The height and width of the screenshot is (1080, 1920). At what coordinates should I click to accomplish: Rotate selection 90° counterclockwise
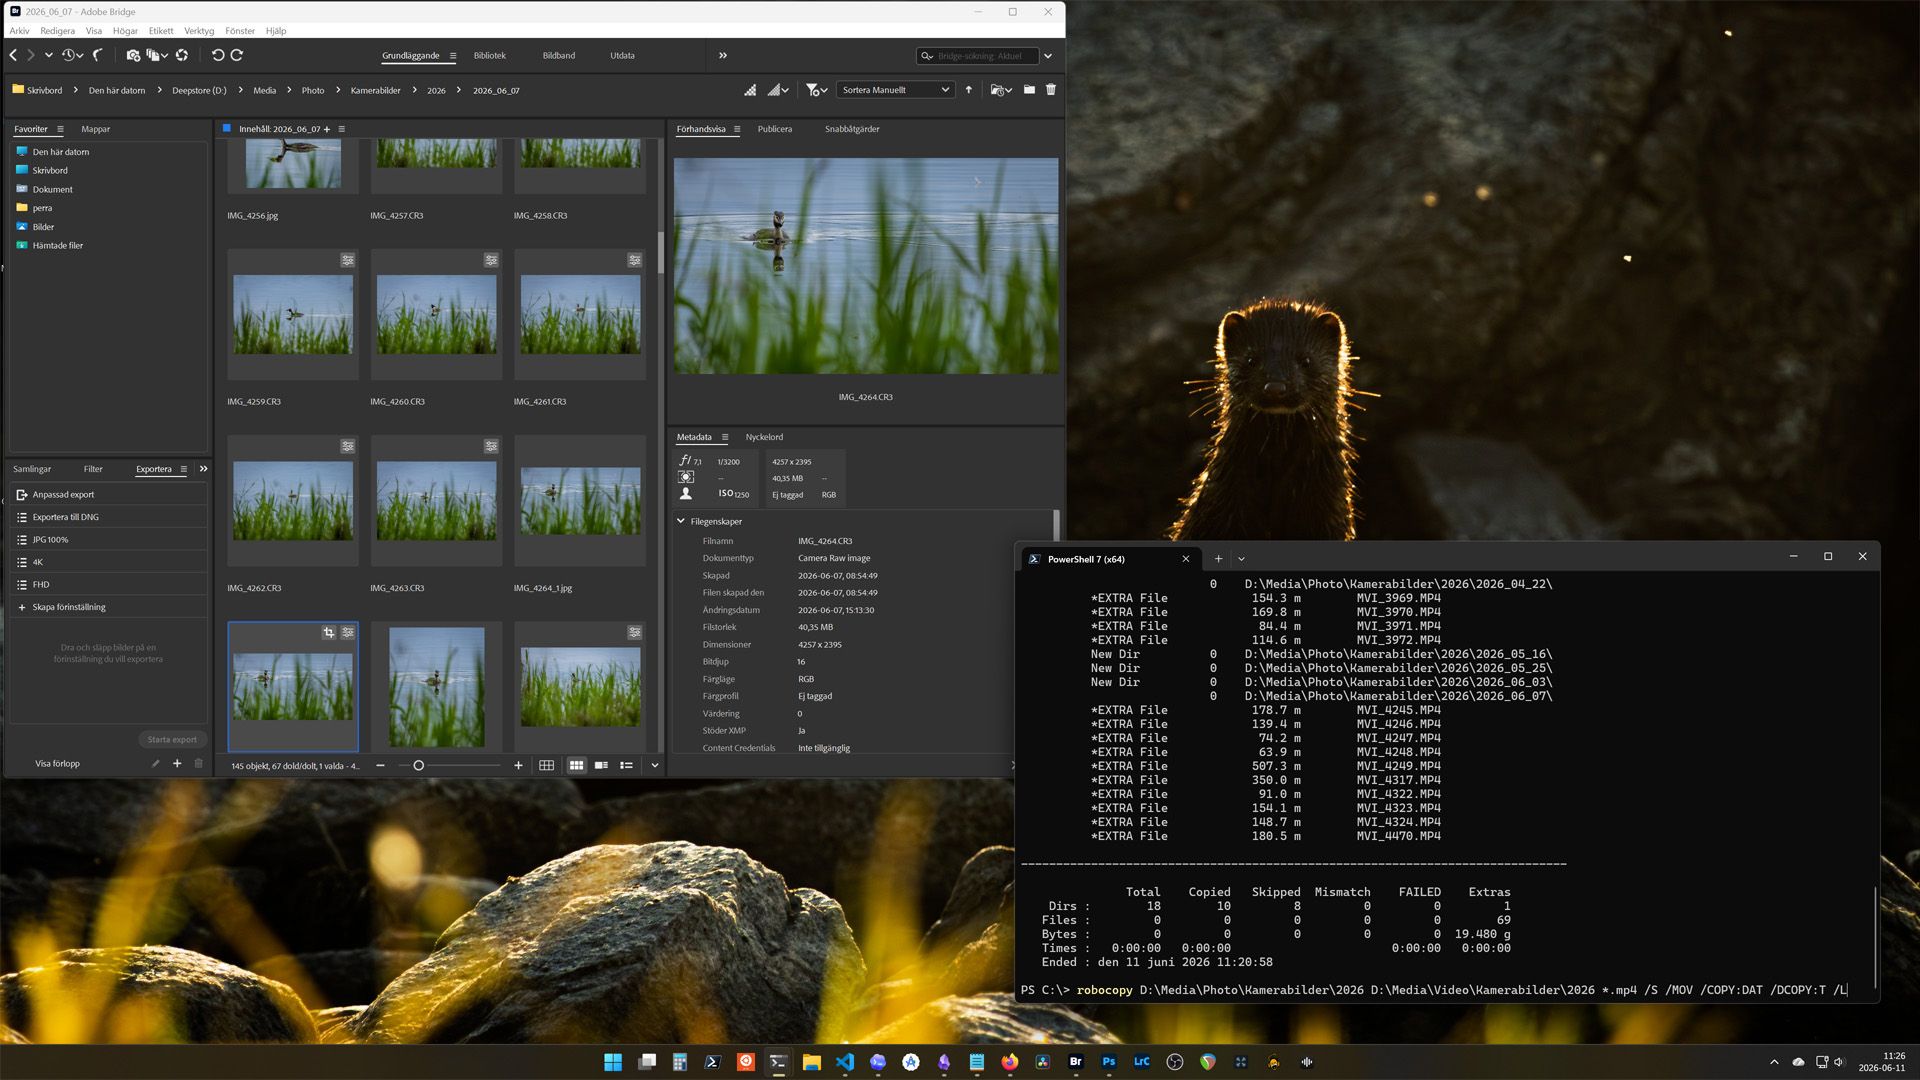(217, 56)
